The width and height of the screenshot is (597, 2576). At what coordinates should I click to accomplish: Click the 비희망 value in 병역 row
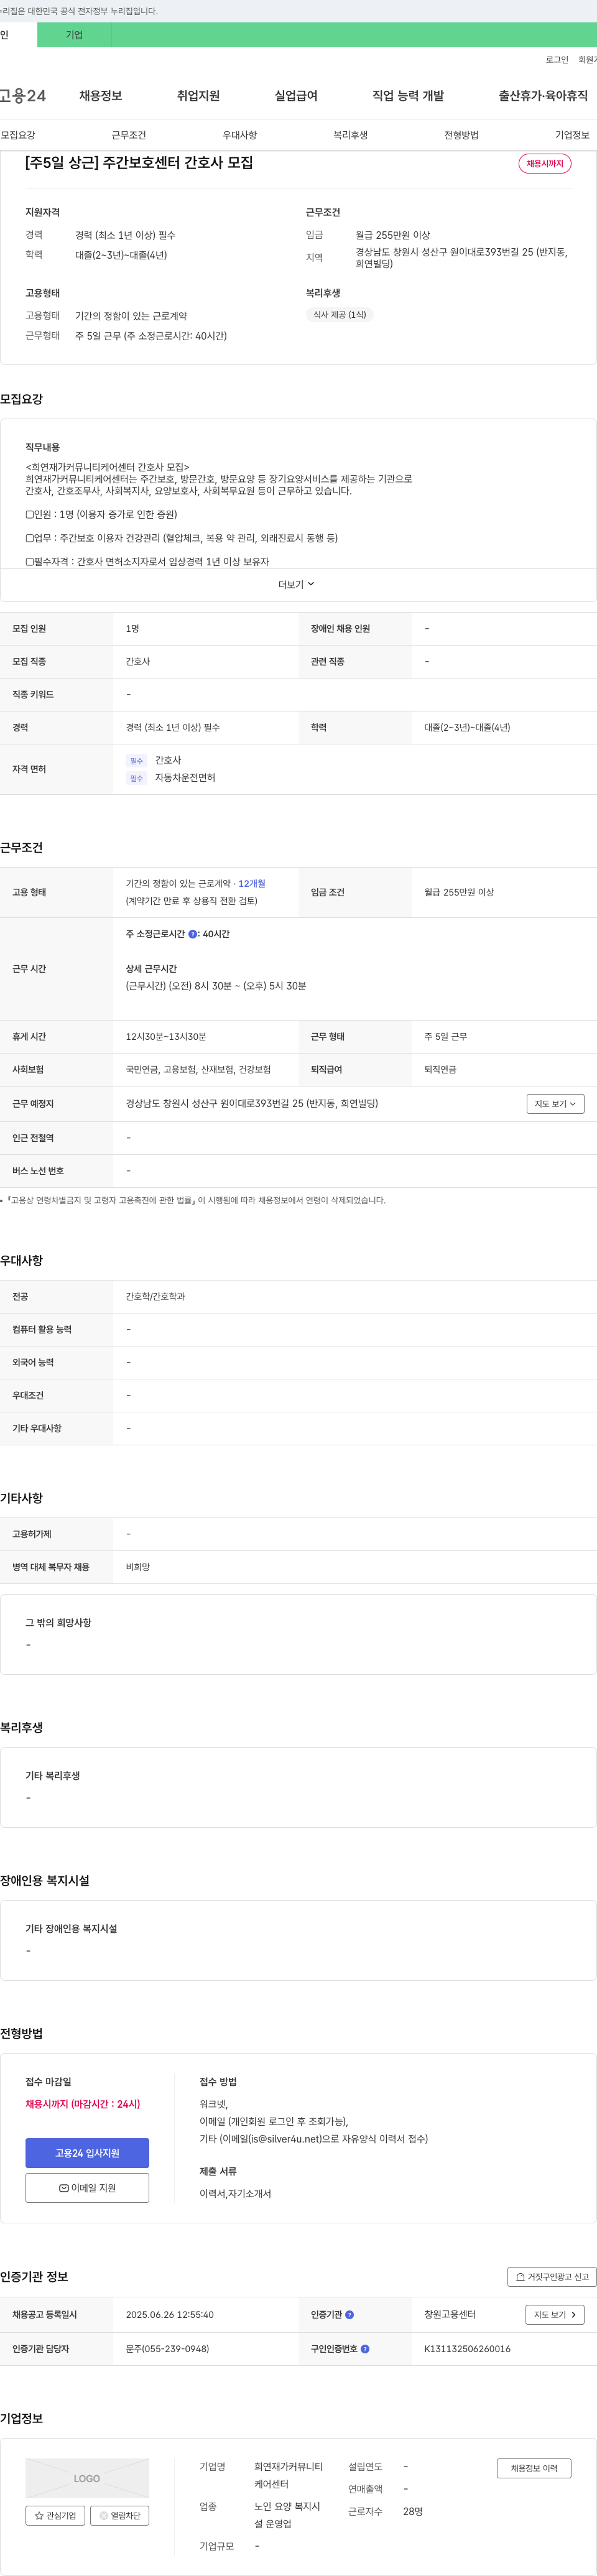click(138, 1568)
